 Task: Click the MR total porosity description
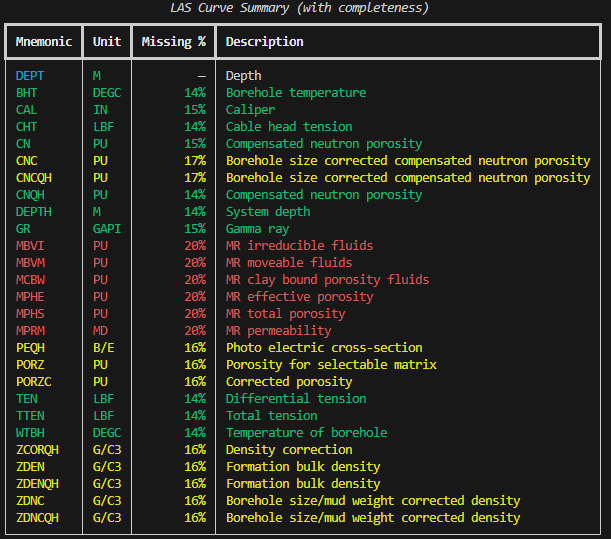(285, 314)
